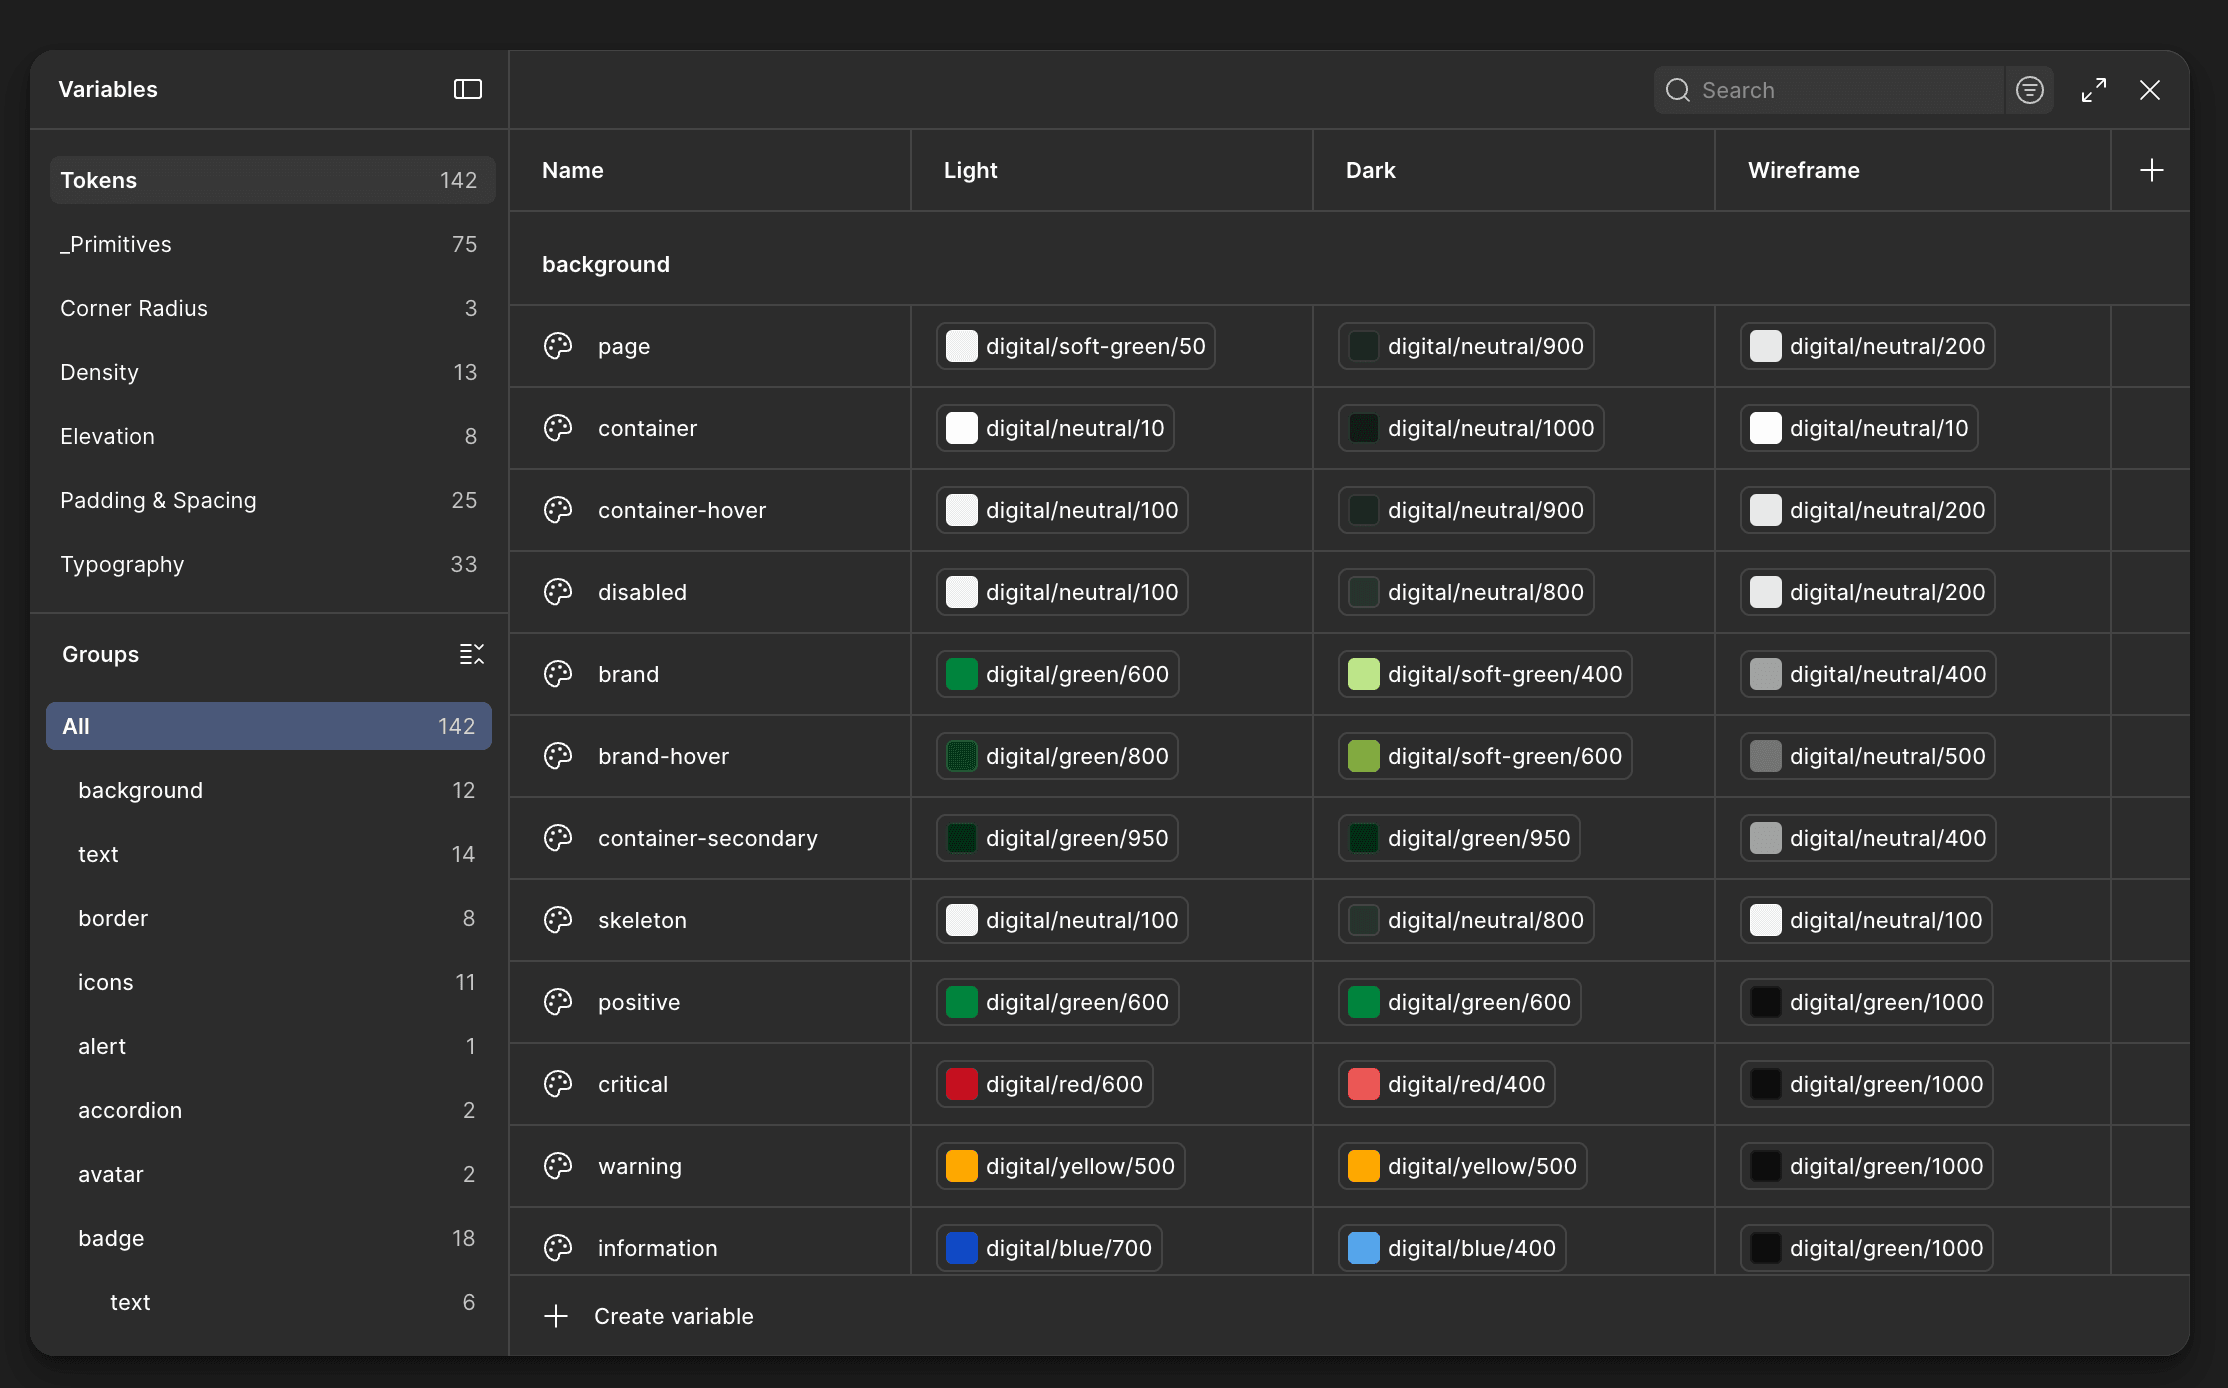Select the accordion group
The width and height of the screenshot is (2228, 1388).
coord(269,1110)
